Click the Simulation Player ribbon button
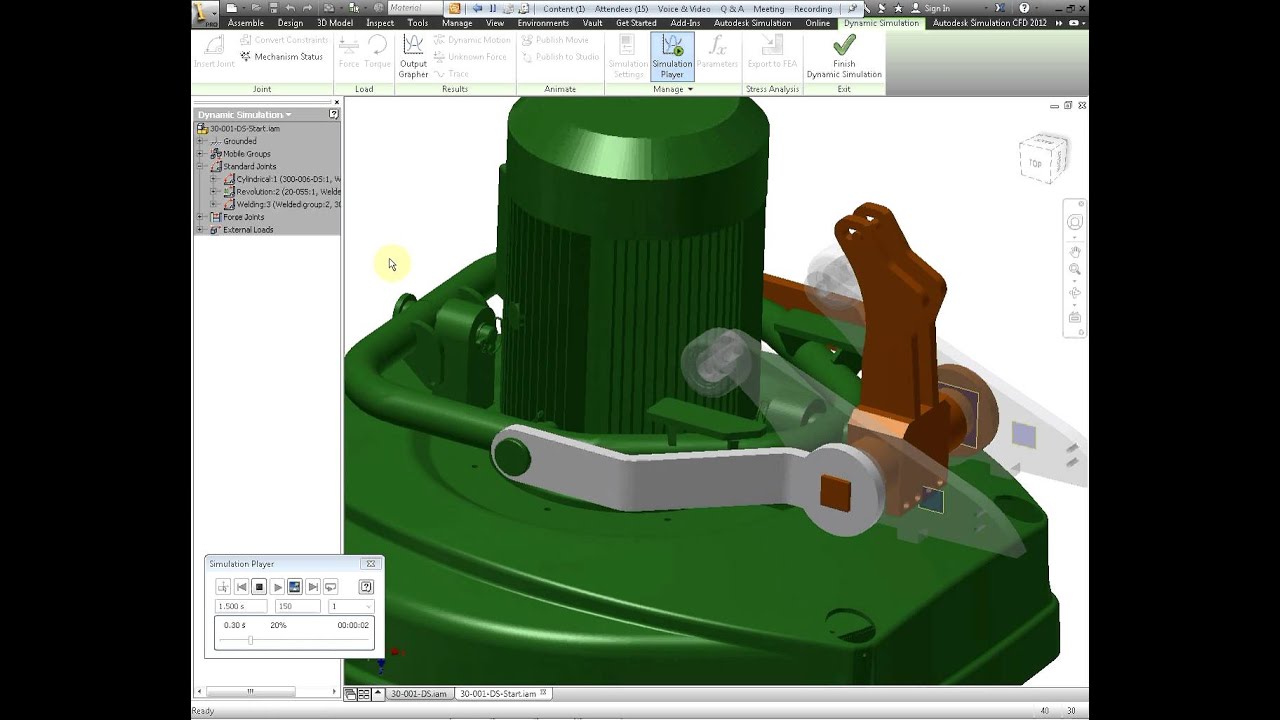The height and width of the screenshot is (720, 1280). point(672,56)
